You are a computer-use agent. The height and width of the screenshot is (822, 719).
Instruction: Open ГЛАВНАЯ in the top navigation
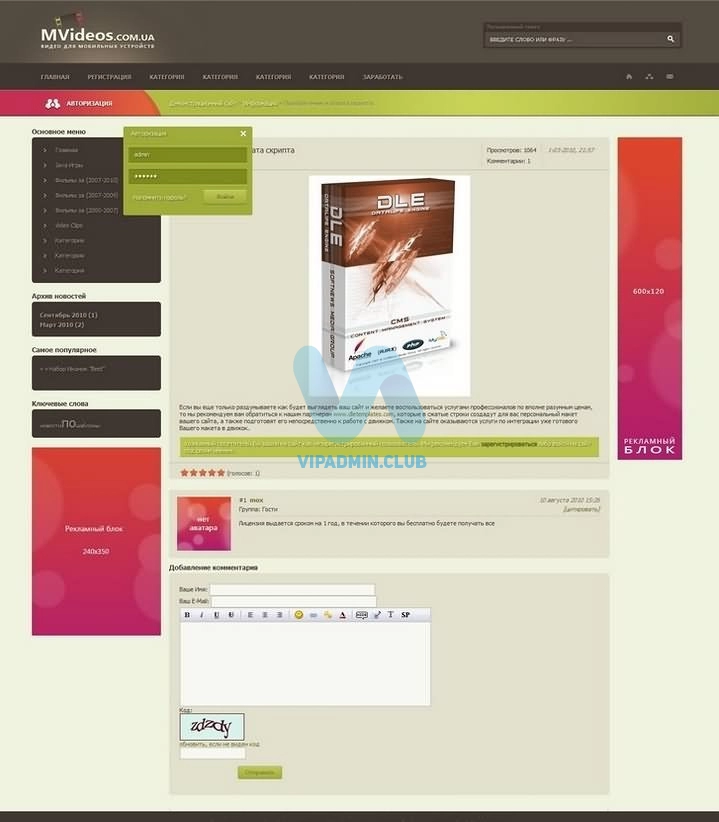55,77
